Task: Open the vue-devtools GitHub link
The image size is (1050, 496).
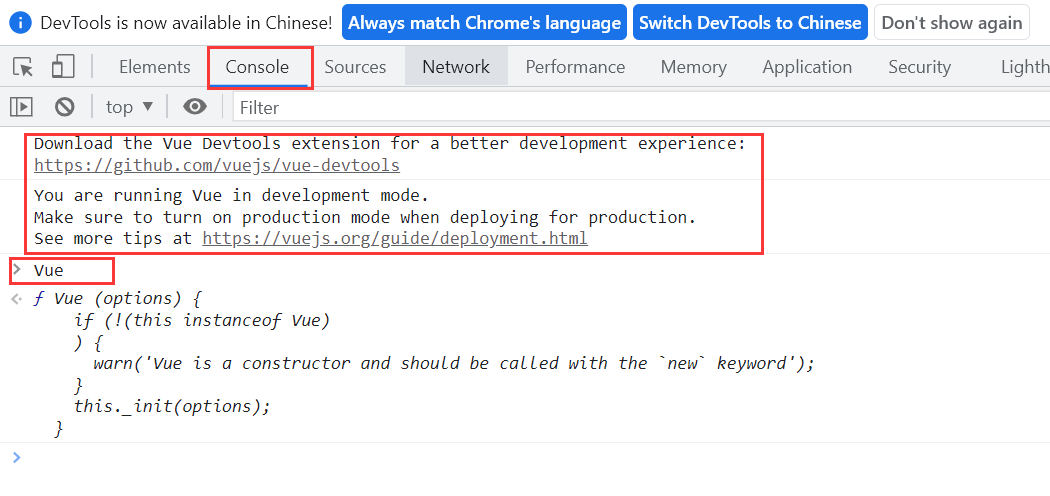Action: click(x=217, y=165)
